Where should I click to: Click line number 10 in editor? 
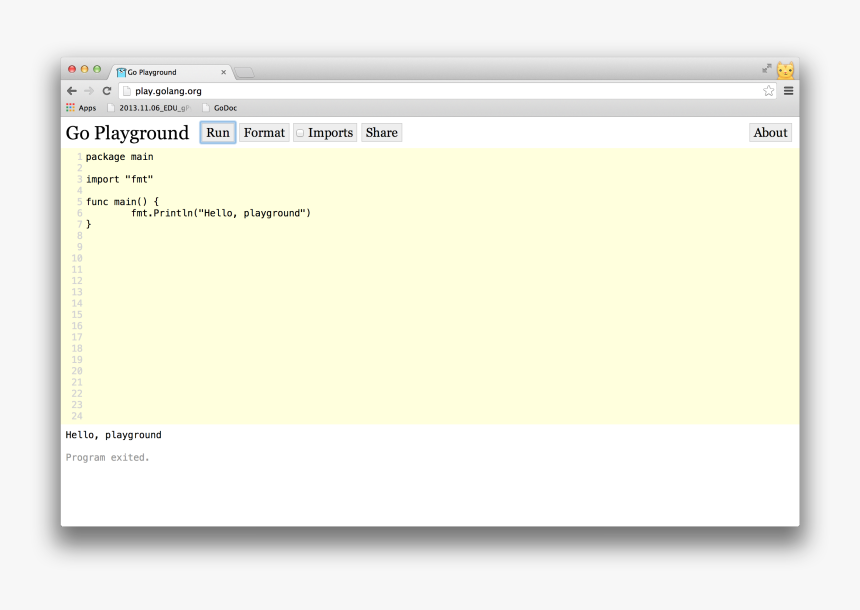pyautogui.click(x=77, y=258)
